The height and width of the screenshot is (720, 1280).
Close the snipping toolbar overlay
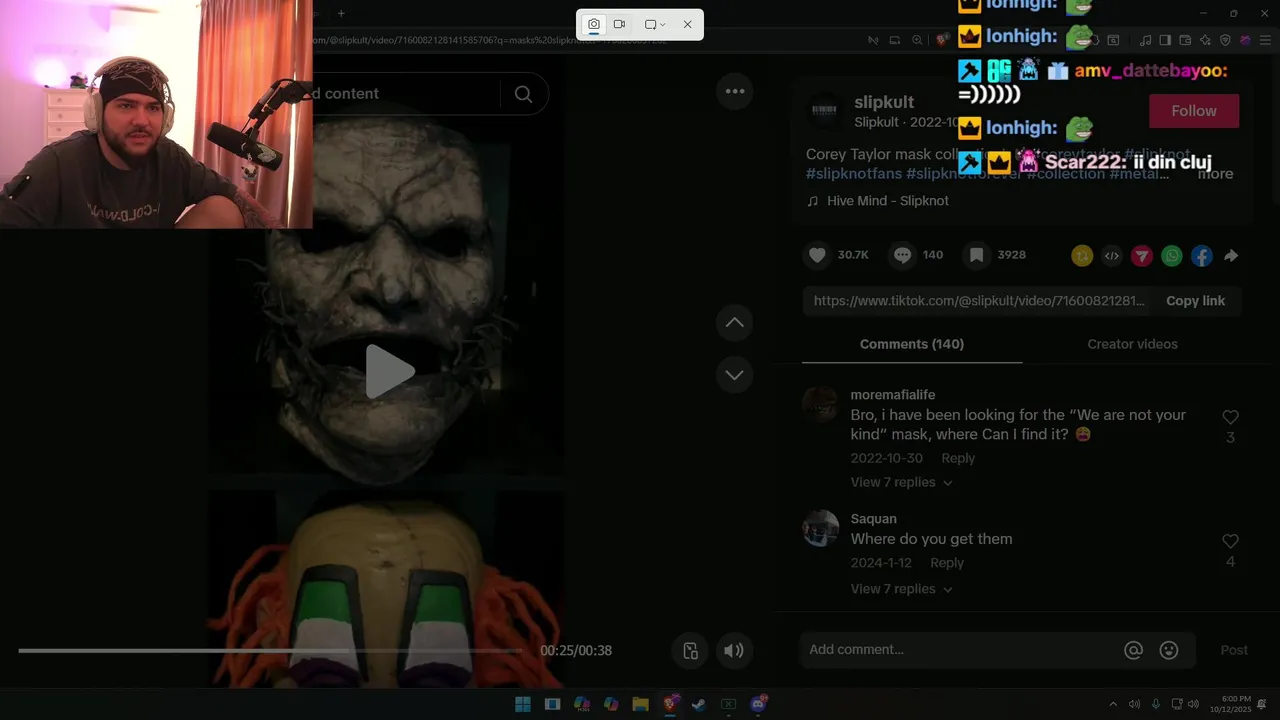(x=687, y=24)
